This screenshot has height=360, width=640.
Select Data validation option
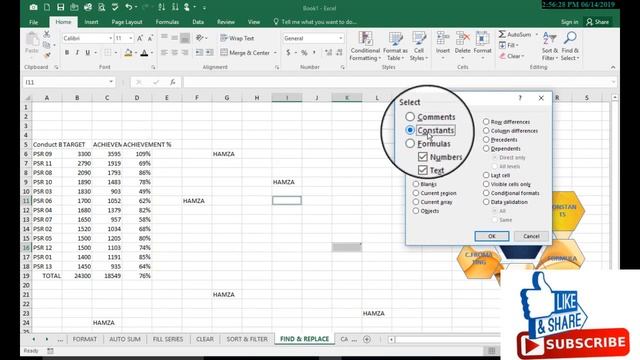coord(486,202)
